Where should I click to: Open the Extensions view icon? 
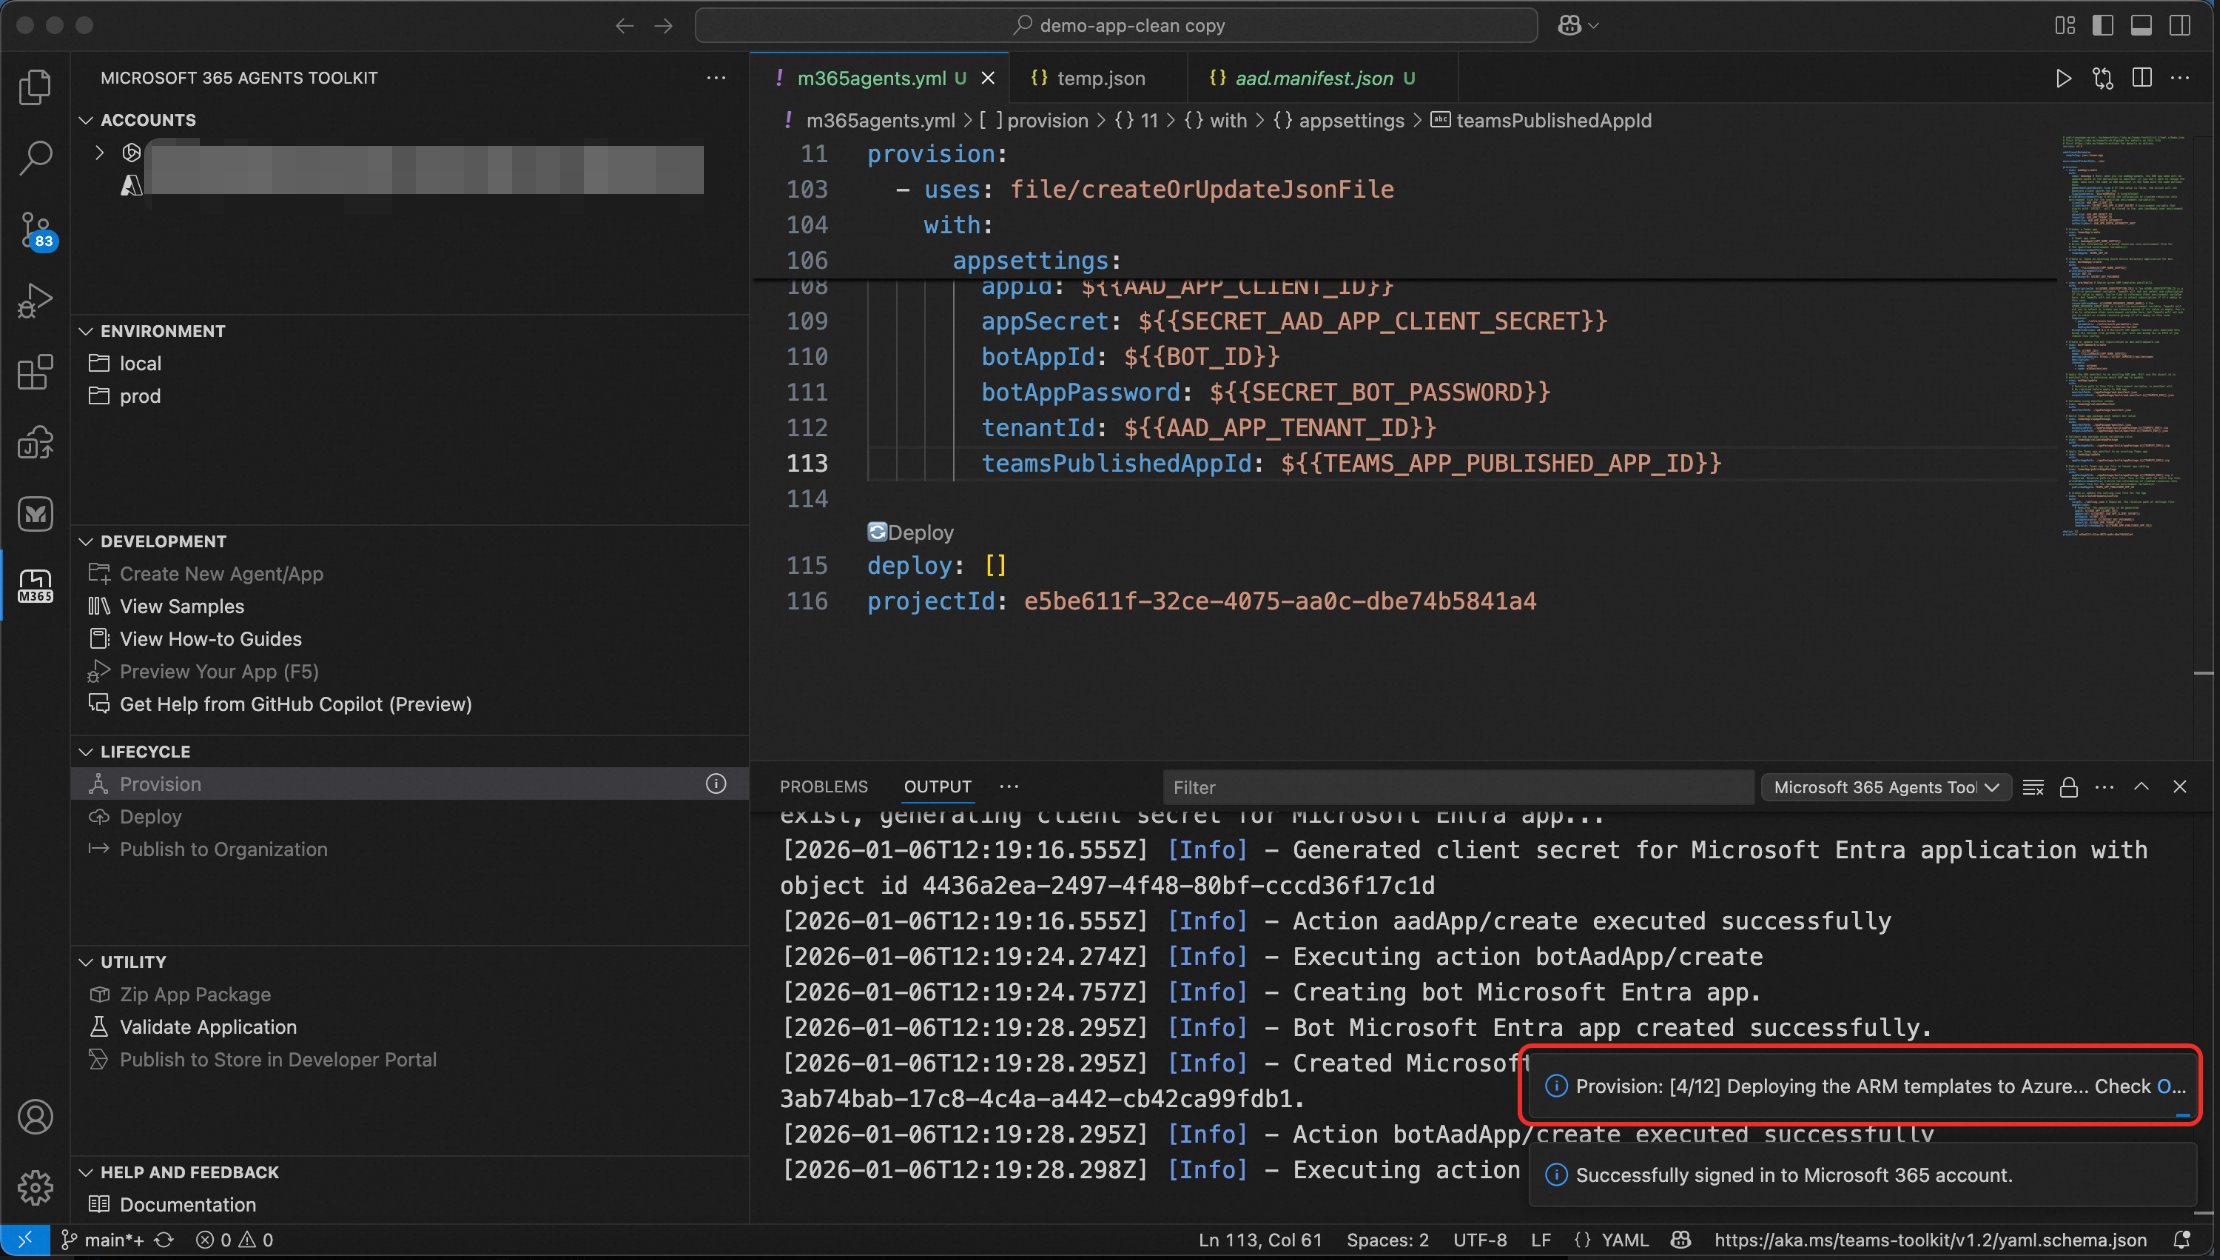coord(35,372)
